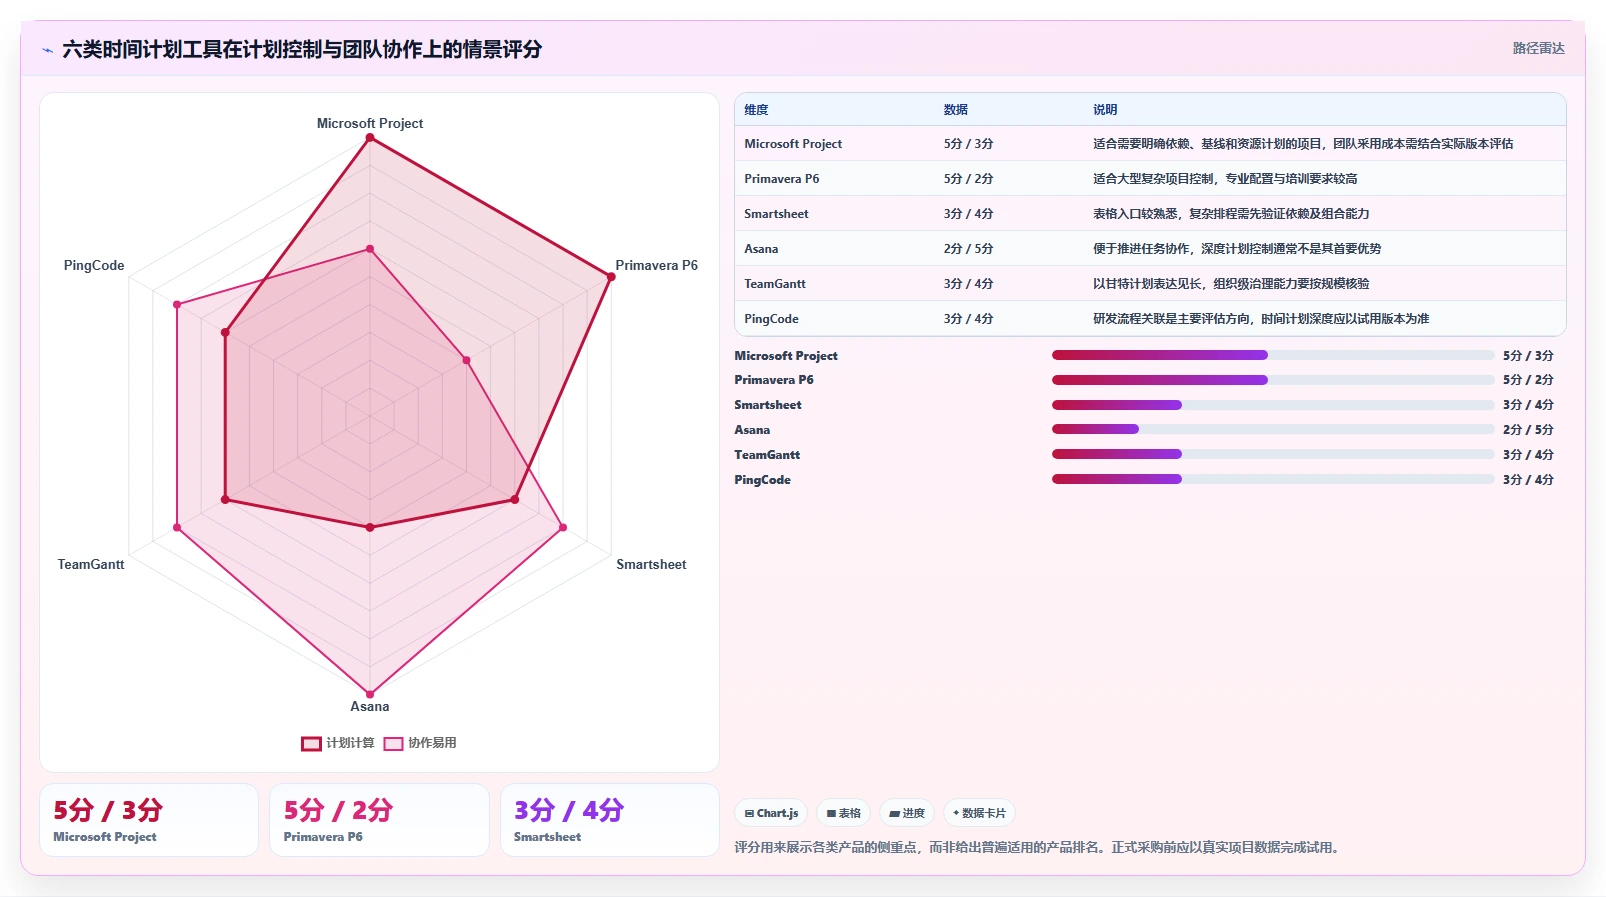Click the 进度 tag chip

(907, 813)
